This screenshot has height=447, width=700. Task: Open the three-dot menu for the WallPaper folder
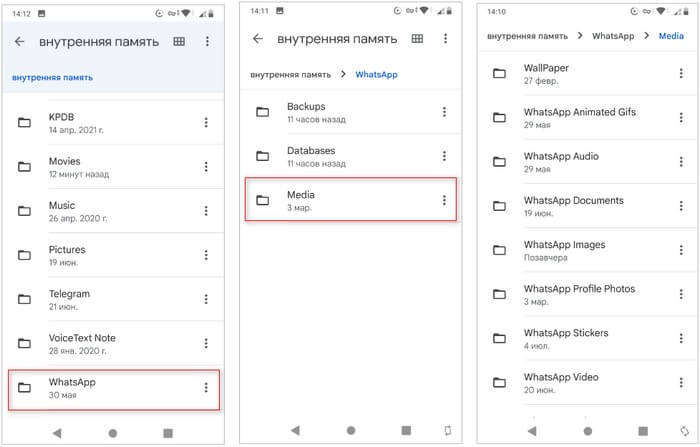click(681, 73)
